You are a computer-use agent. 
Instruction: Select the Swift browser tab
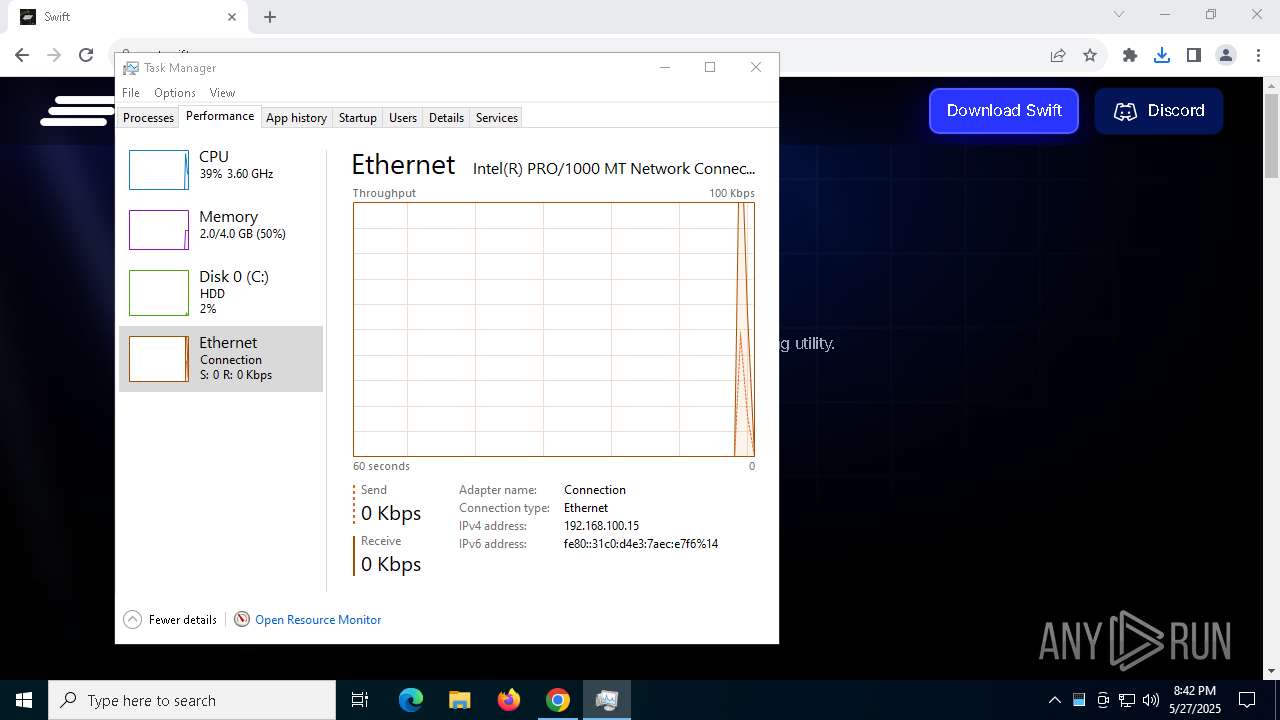click(x=127, y=18)
